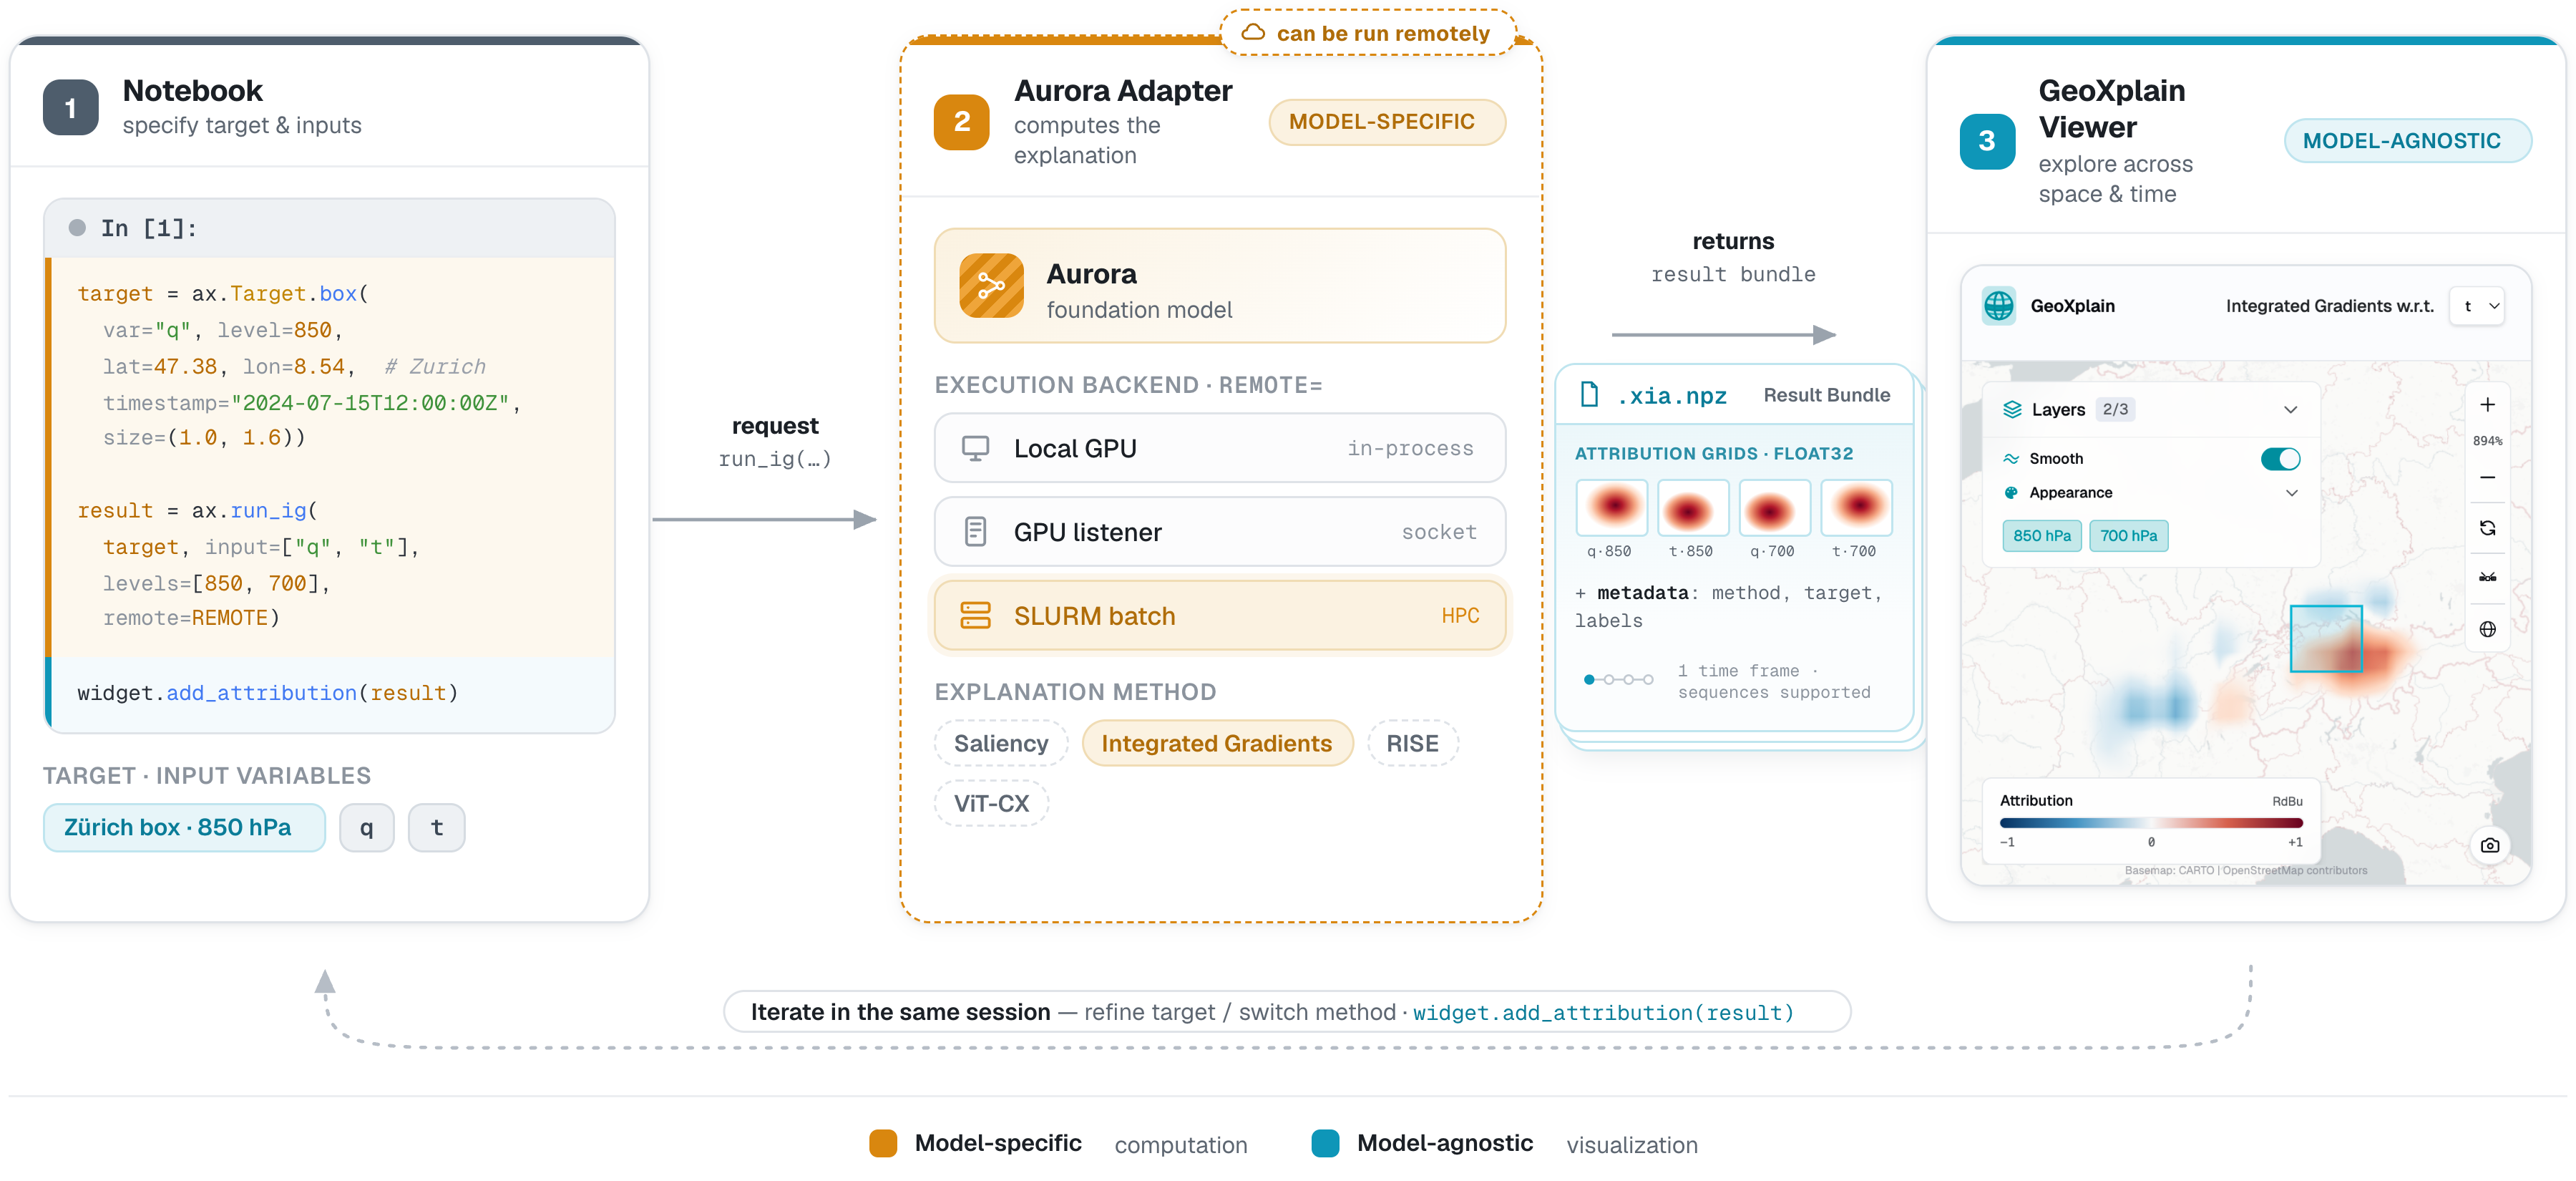
Task: Click the glasses view-mode icon
Action: 2487,578
